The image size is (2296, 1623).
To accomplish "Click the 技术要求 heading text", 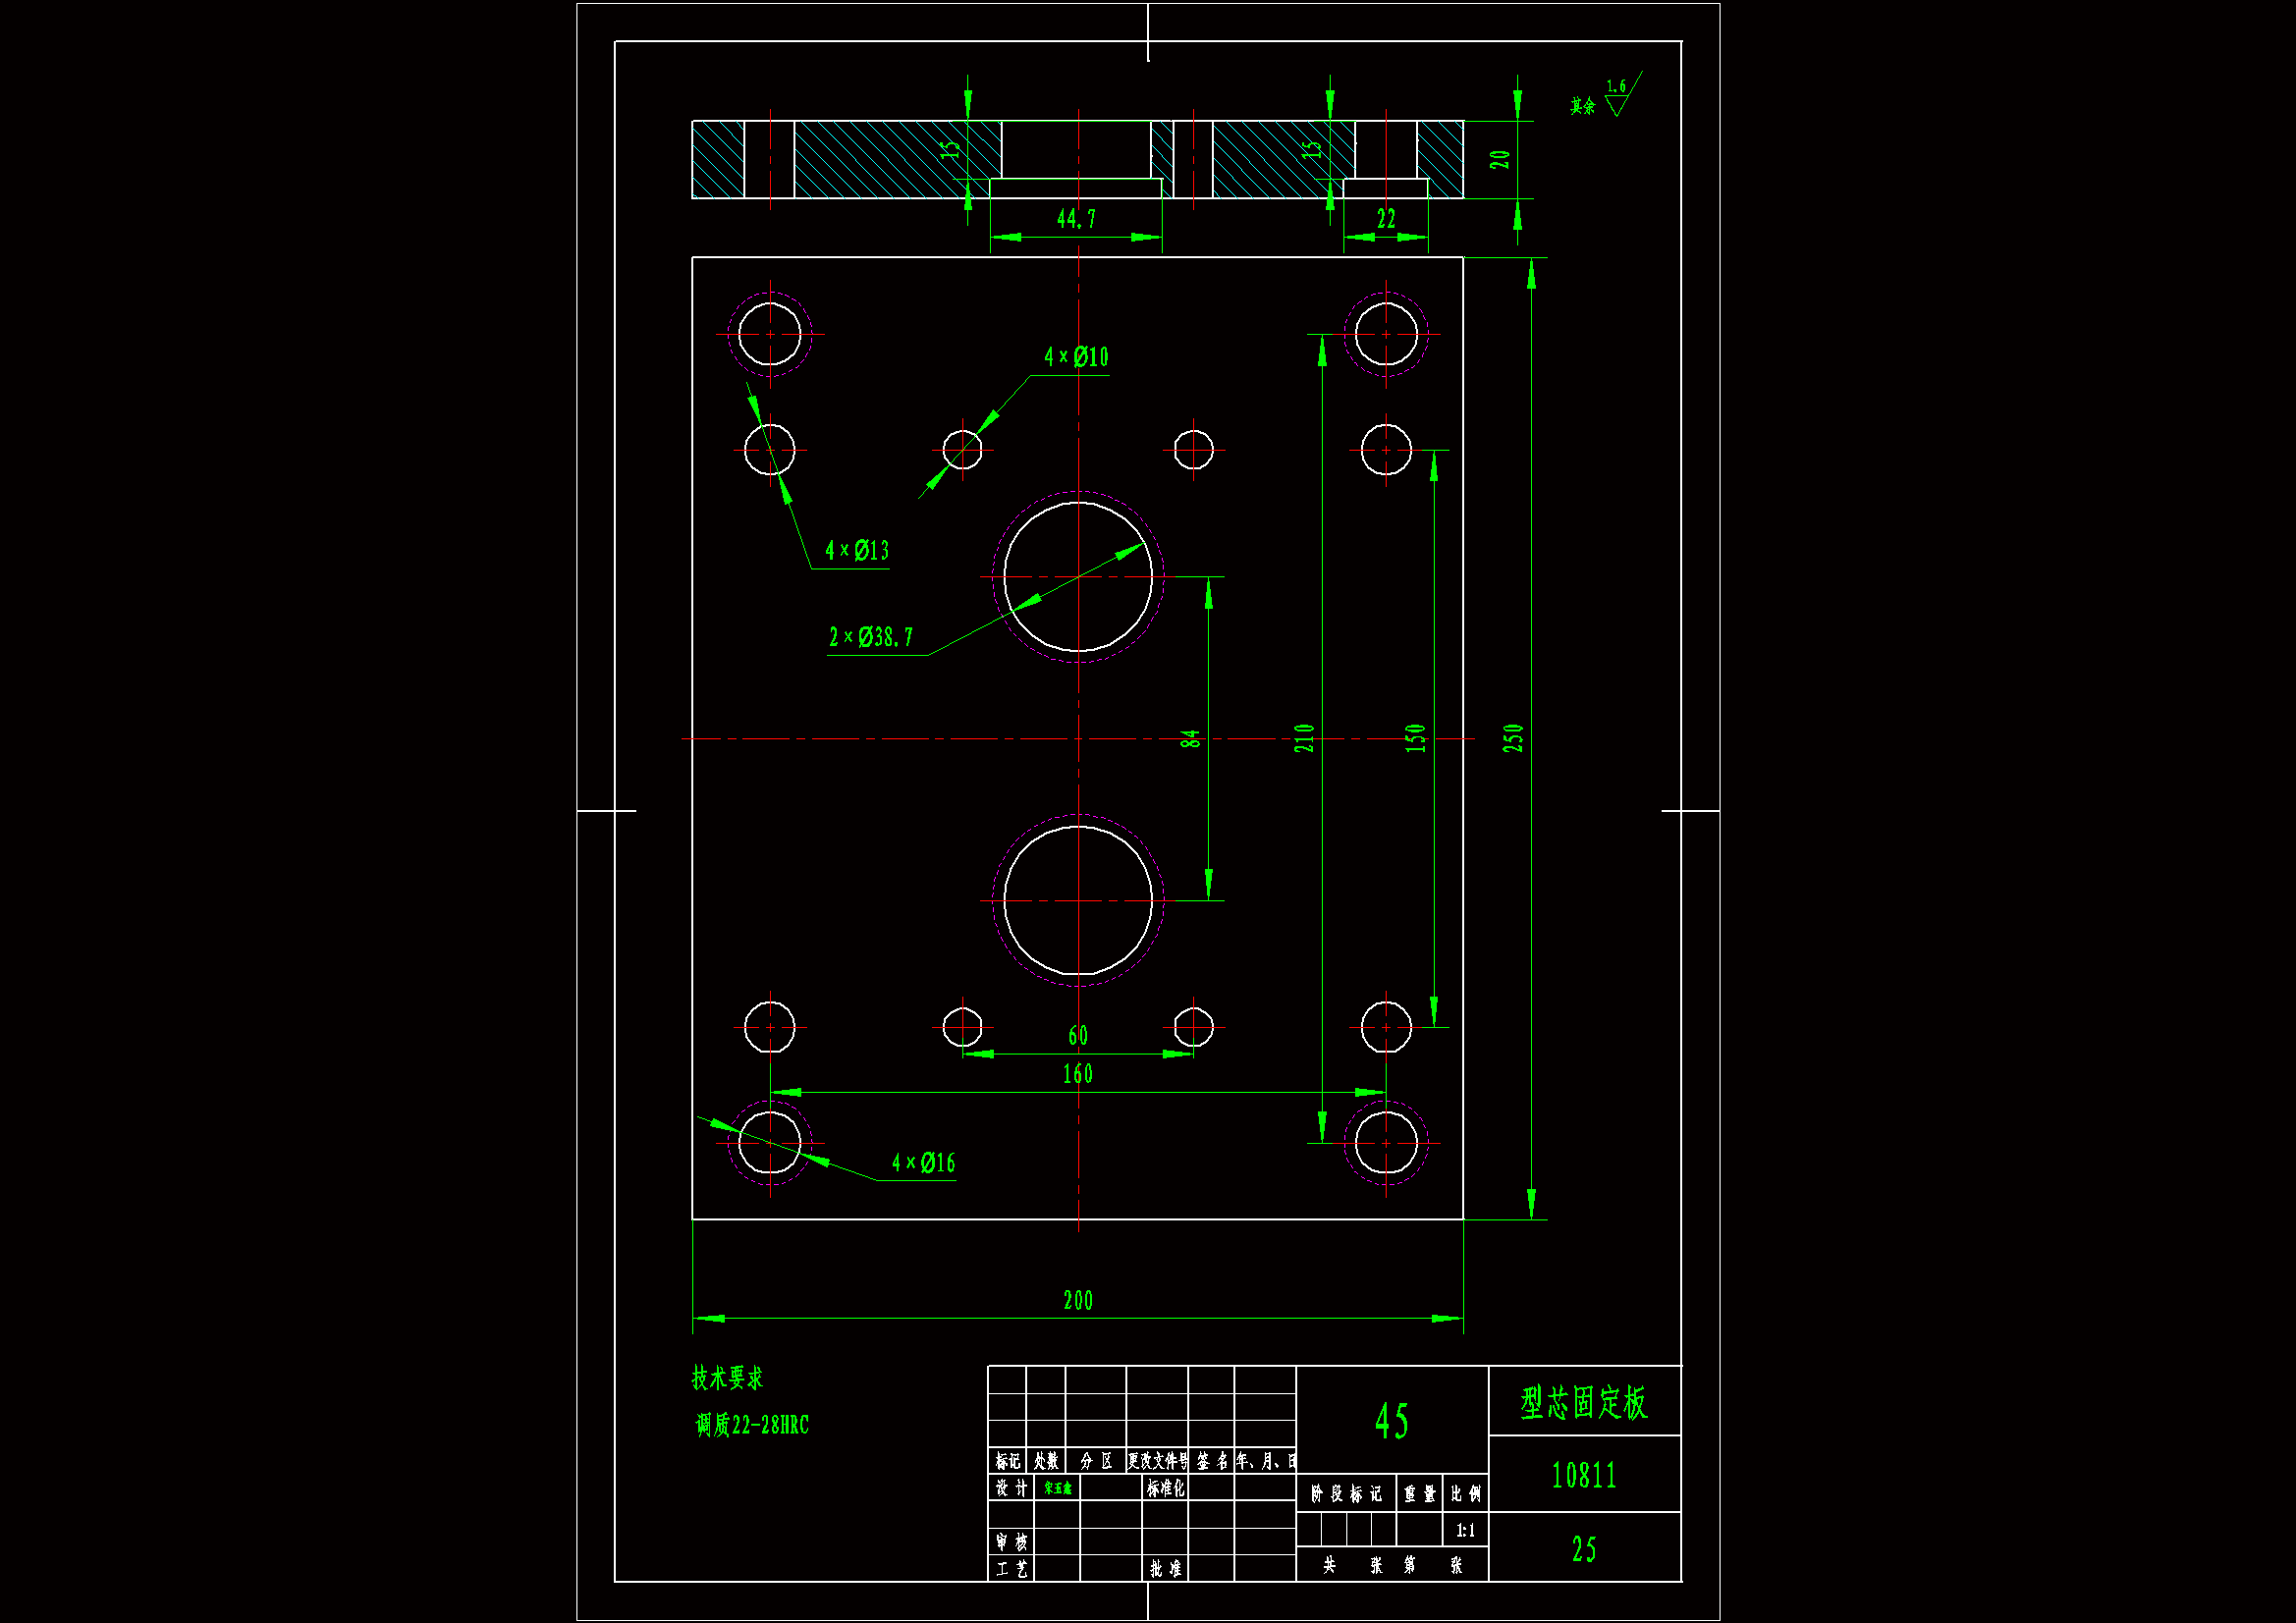I will coord(727,1378).
